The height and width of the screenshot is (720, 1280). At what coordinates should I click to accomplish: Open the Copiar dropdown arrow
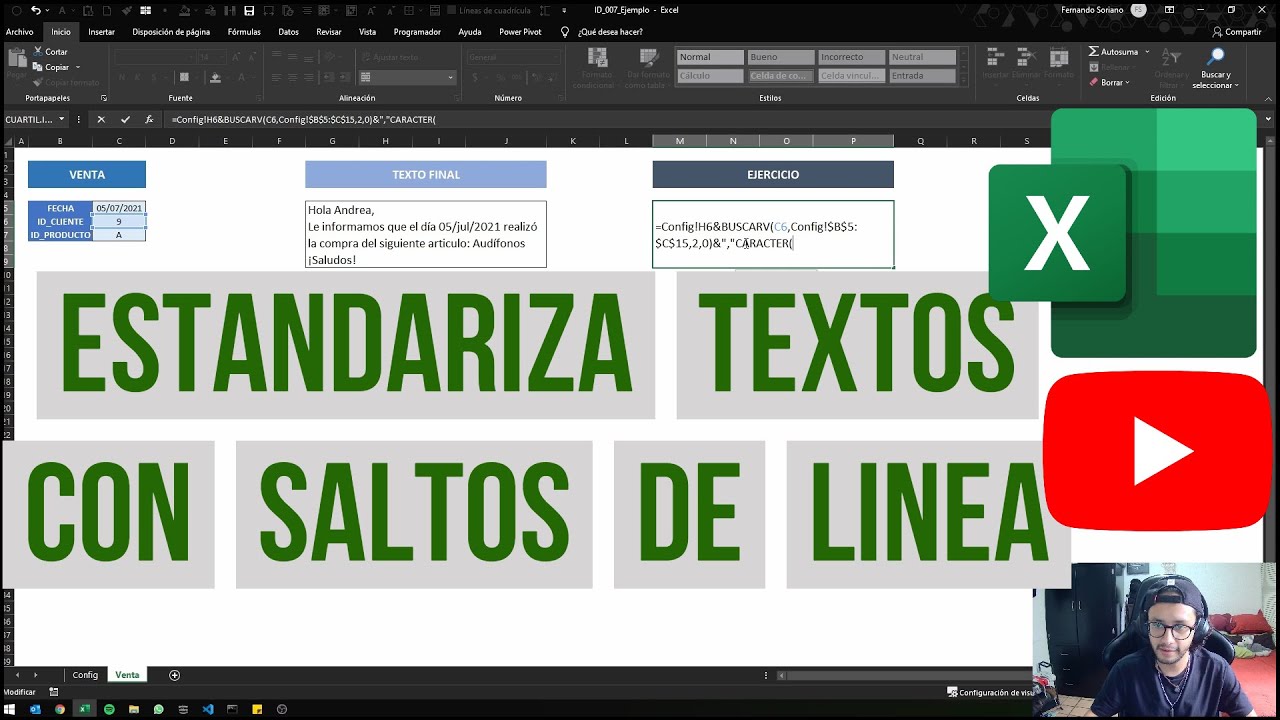pyautogui.click(x=78, y=67)
